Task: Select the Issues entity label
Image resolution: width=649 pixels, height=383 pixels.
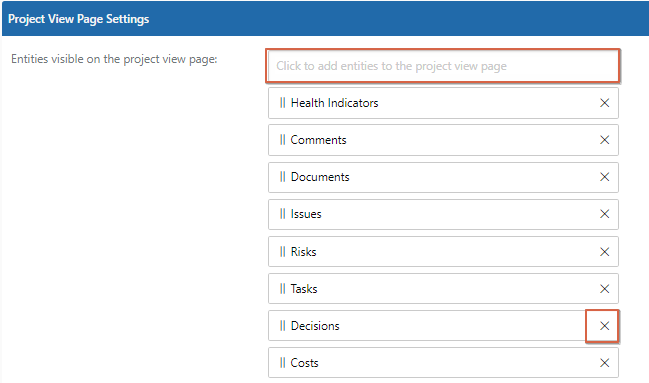Action: click(x=306, y=214)
